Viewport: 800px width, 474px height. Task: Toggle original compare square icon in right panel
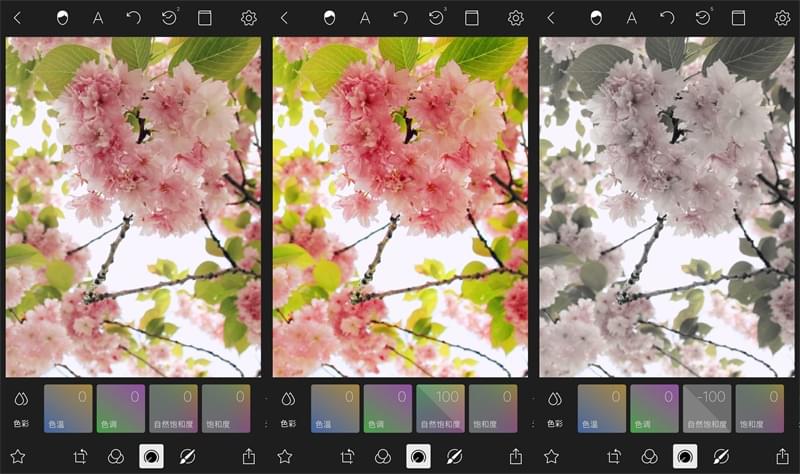coord(738,18)
